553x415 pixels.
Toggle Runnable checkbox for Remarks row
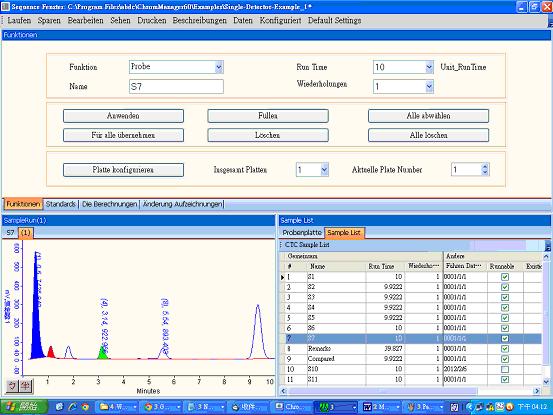pyautogui.click(x=505, y=349)
